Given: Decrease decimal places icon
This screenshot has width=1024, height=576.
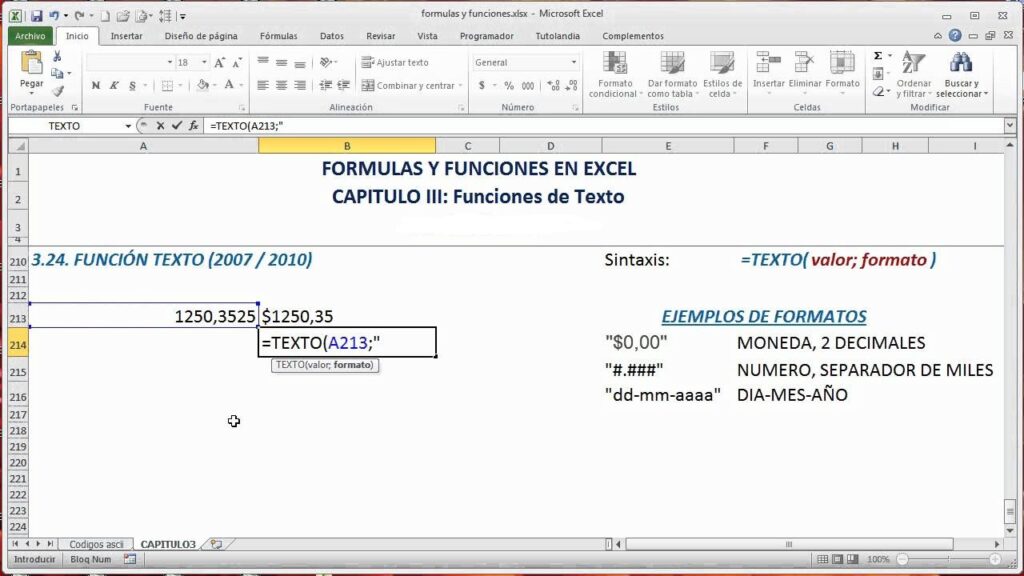Looking at the screenshot, I should [x=571, y=86].
